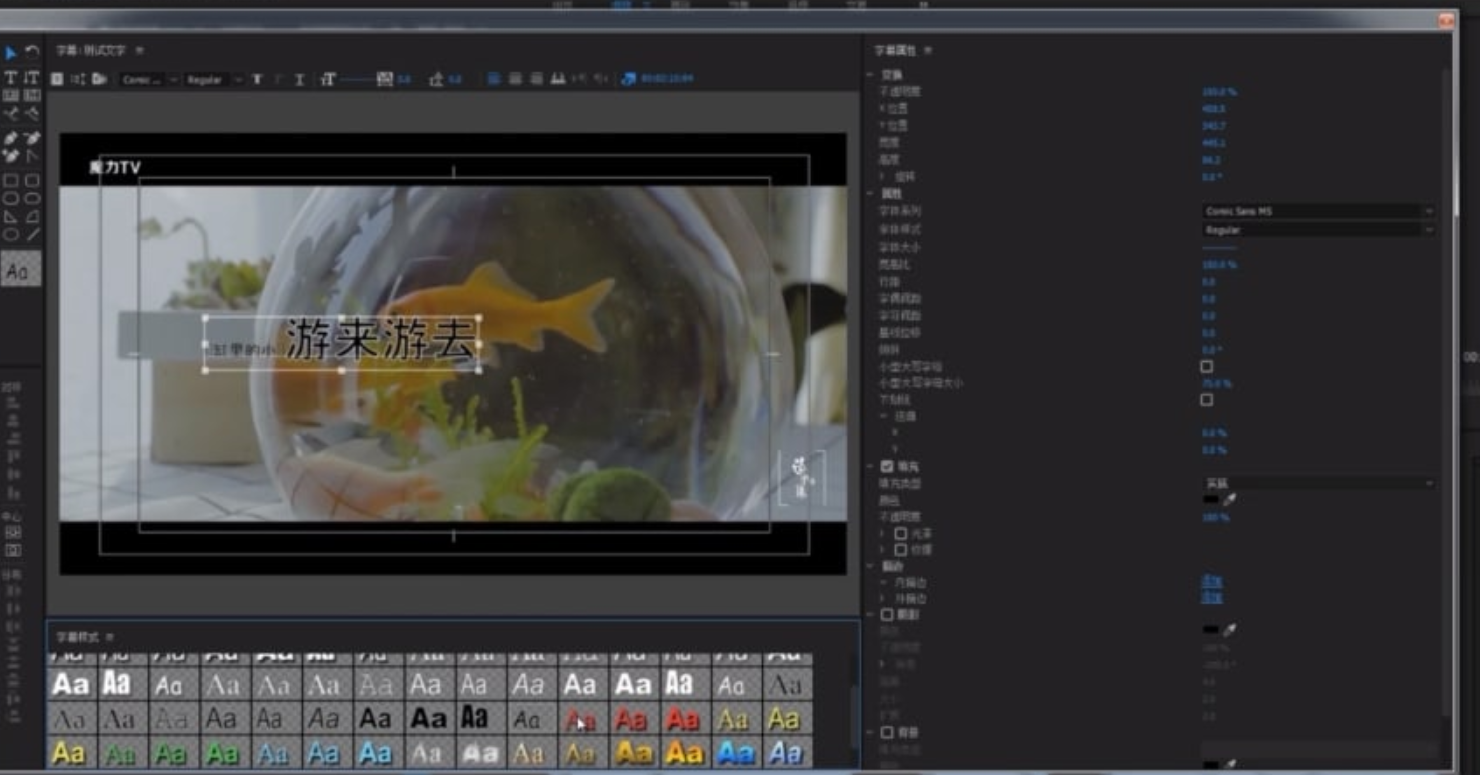Click the fill color eyedropper icon

(x=1230, y=499)
